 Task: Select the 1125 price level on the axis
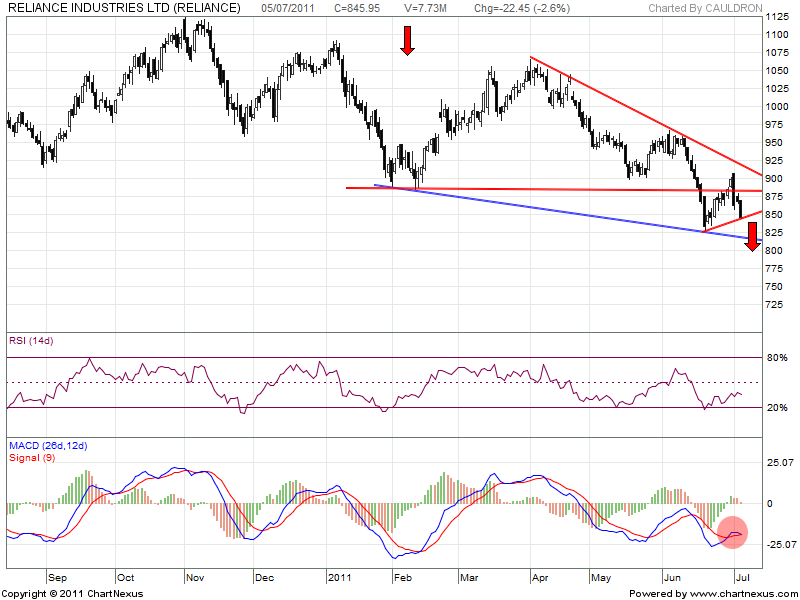pyautogui.click(x=777, y=18)
